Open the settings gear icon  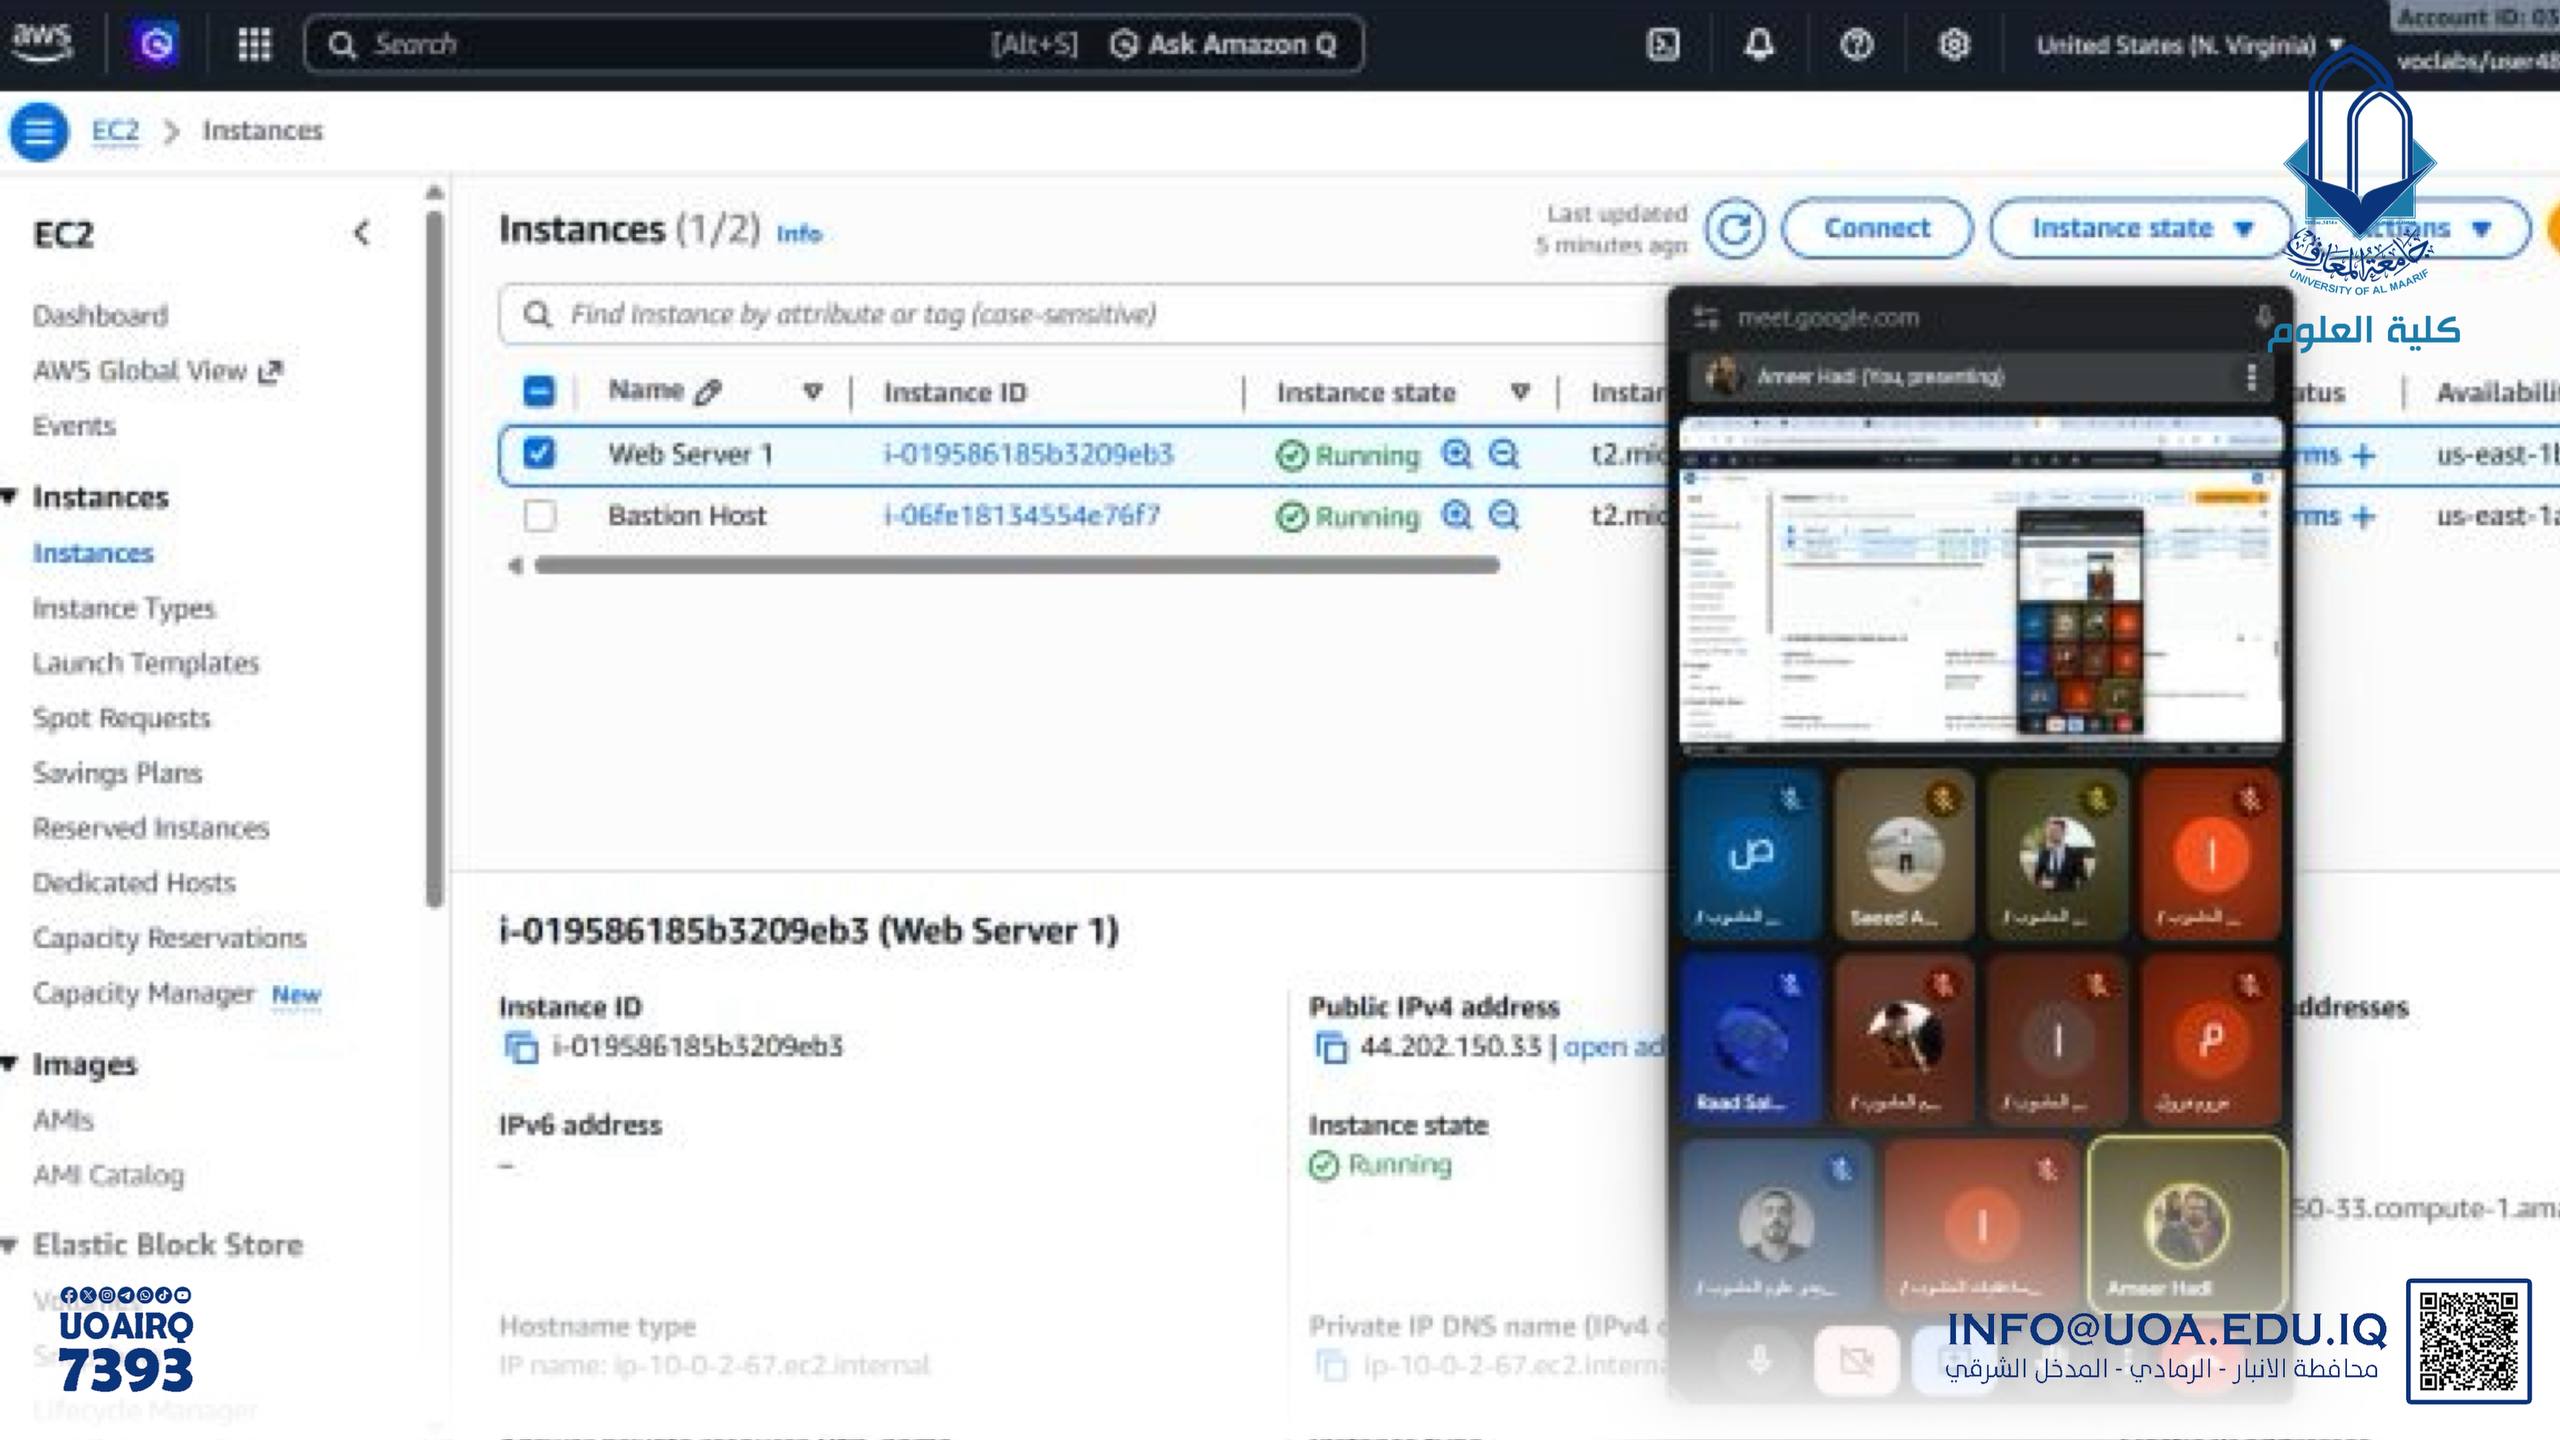point(1953,44)
